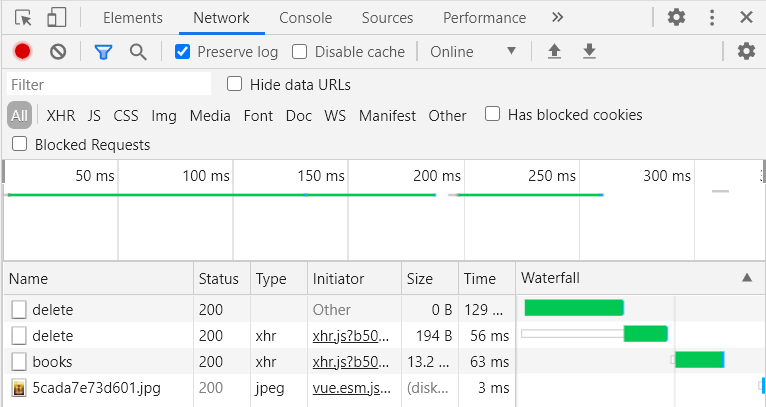The height and width of the screenshot is (407, 766).
Task: Open the xhr.js initiator link for books
Action: 351,361
